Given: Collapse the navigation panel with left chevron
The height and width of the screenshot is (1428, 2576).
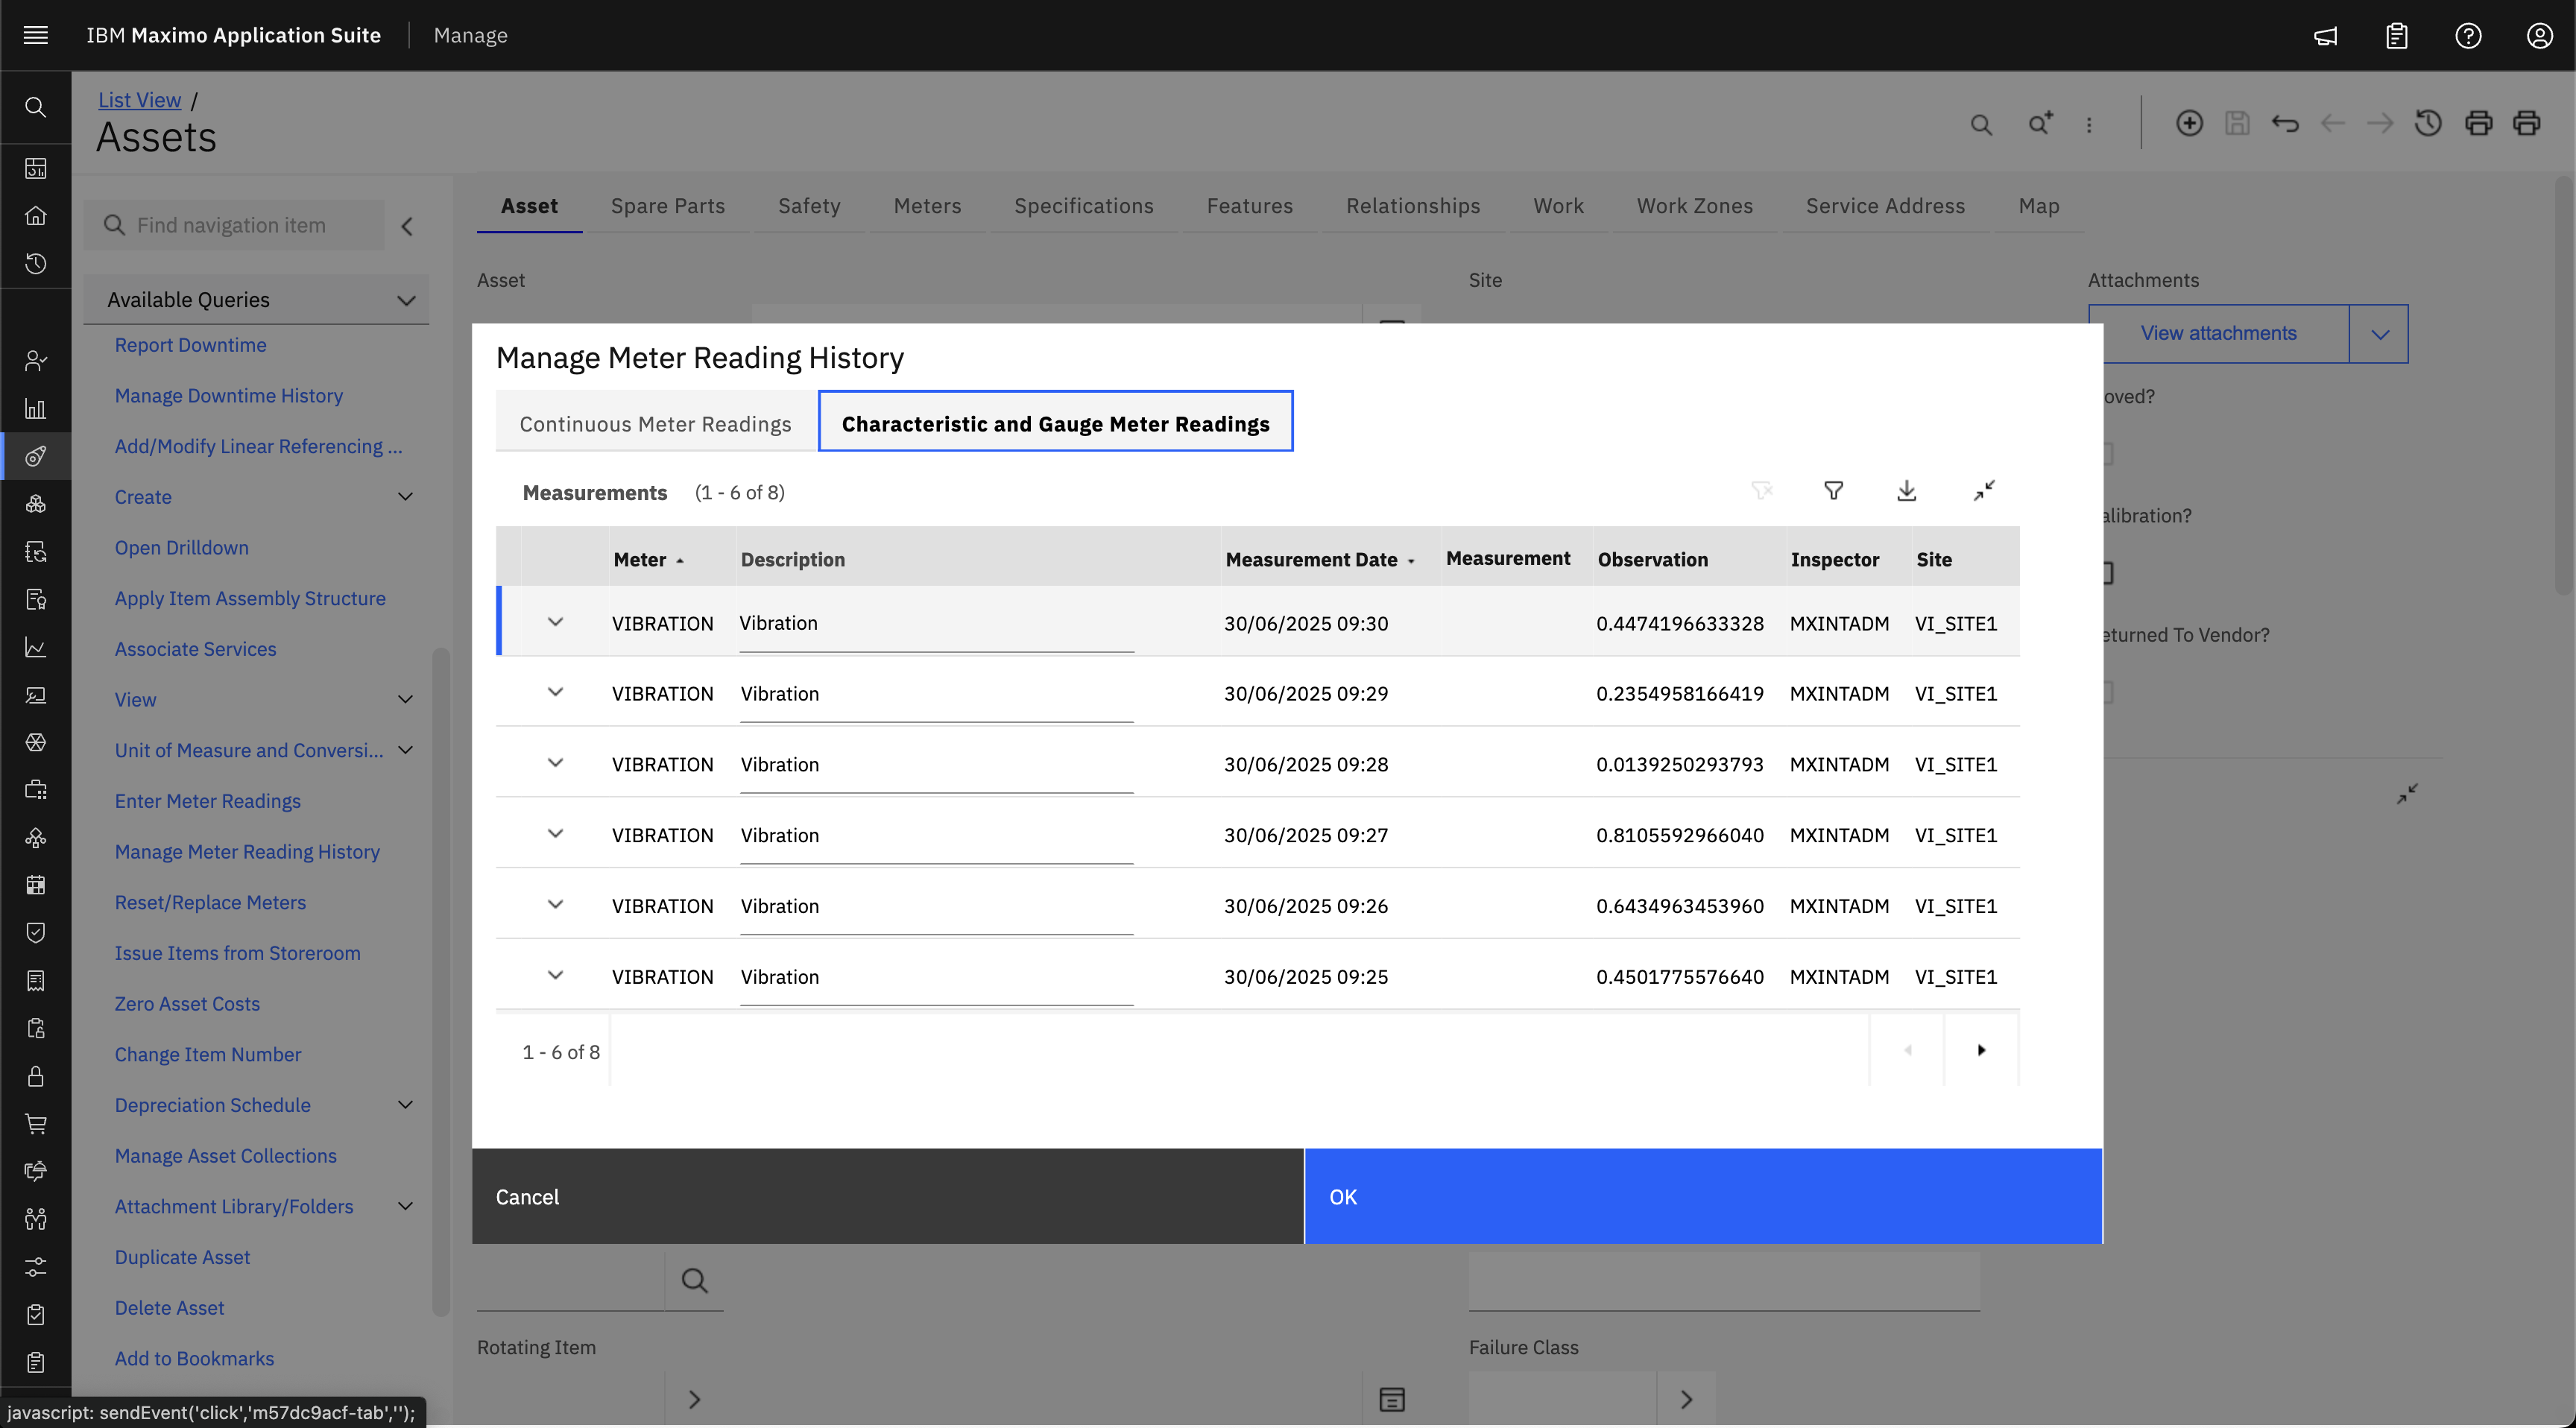Looking at the screenshot, I should click(x=407, y=226).
